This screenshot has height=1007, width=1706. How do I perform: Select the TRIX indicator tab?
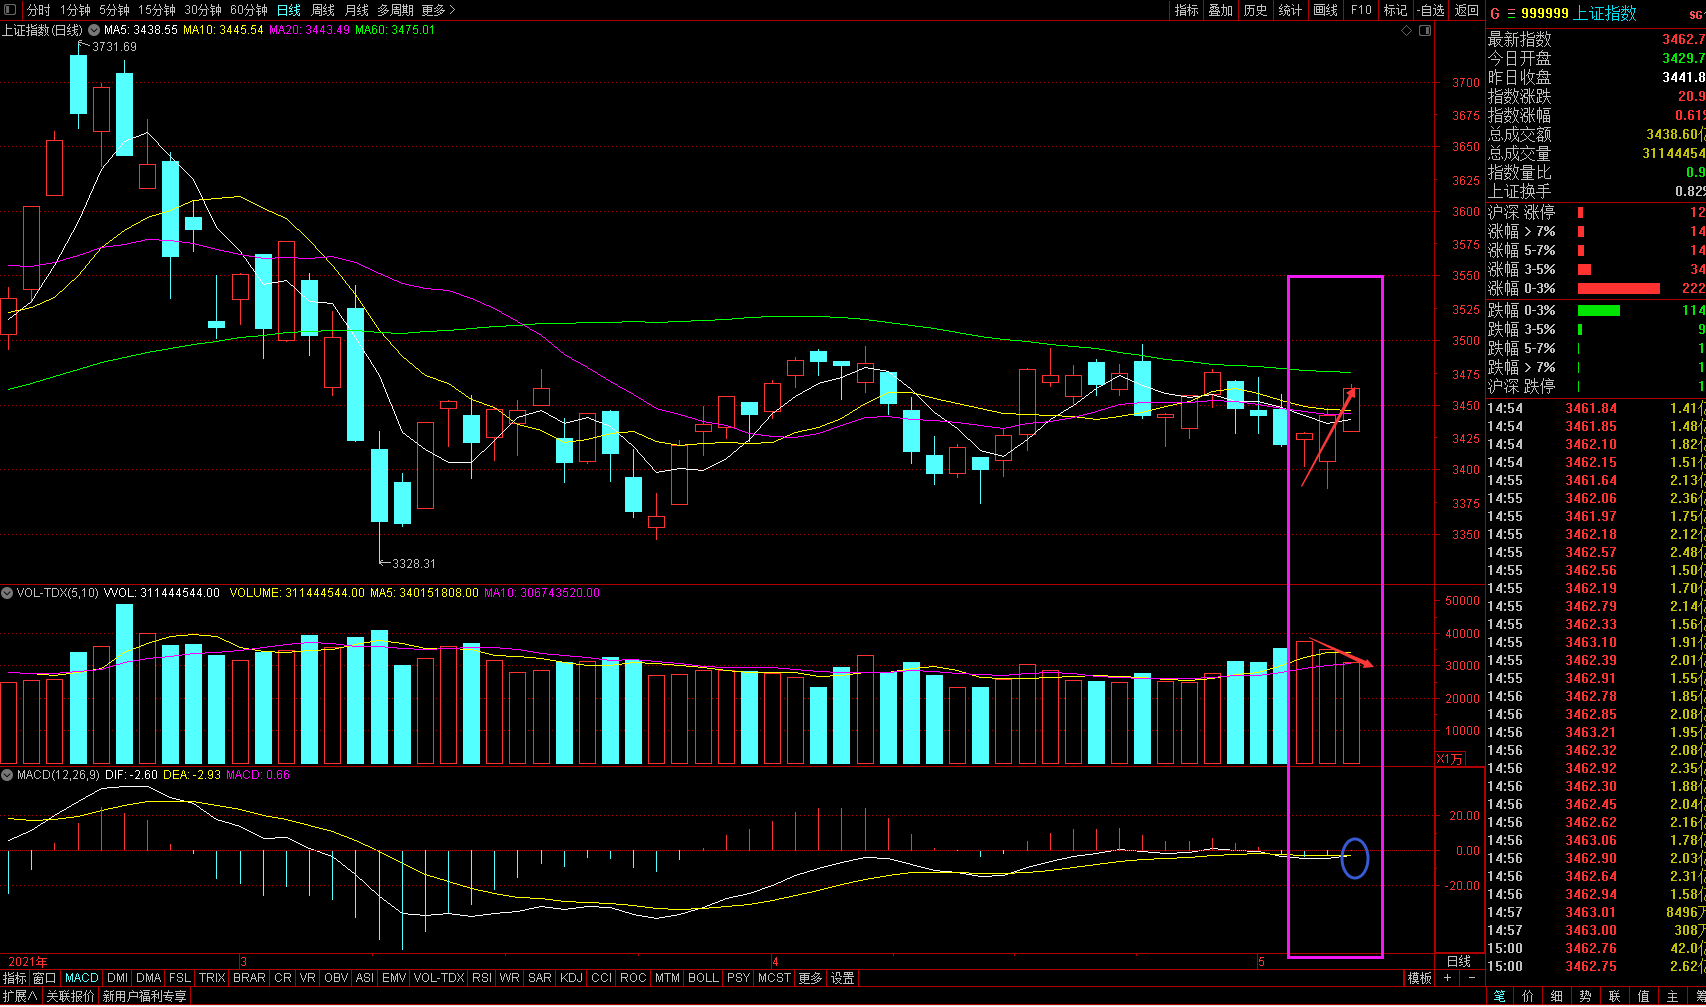tap(212, 978)
